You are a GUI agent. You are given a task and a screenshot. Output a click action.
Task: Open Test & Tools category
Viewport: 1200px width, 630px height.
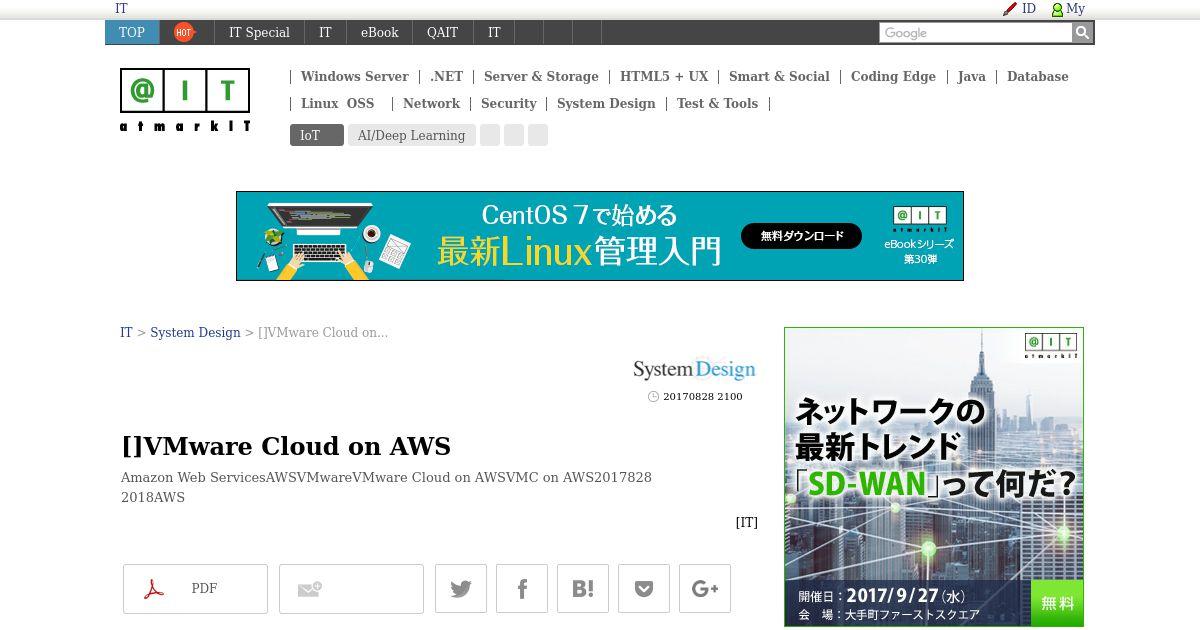pyautogui.click(x=717, y=103)
